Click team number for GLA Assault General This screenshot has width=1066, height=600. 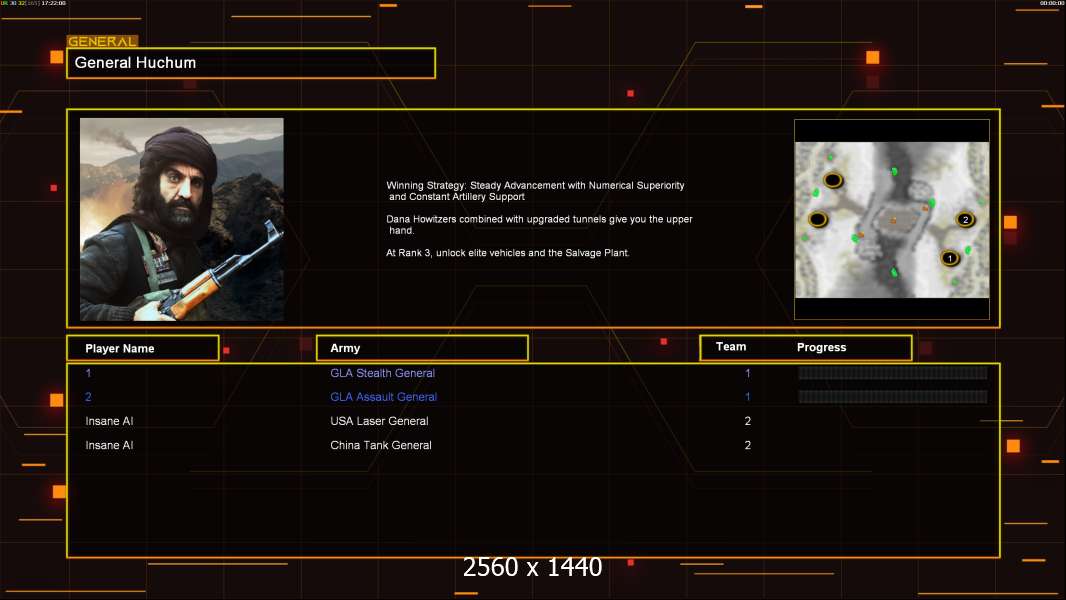tap(748, 397)
